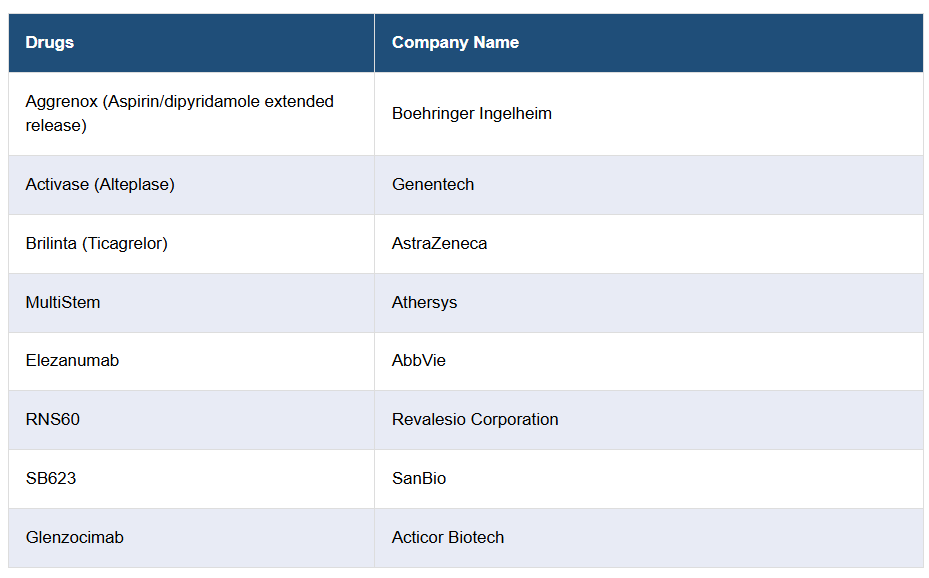This screenshot has width=929, height=578.
Task: Click the word Brilinta
Action: [52, 243]
